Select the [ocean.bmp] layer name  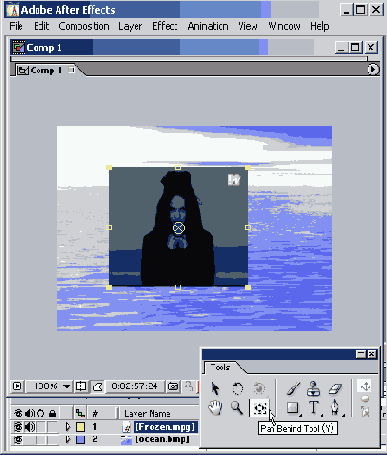[x=162, y=439]
